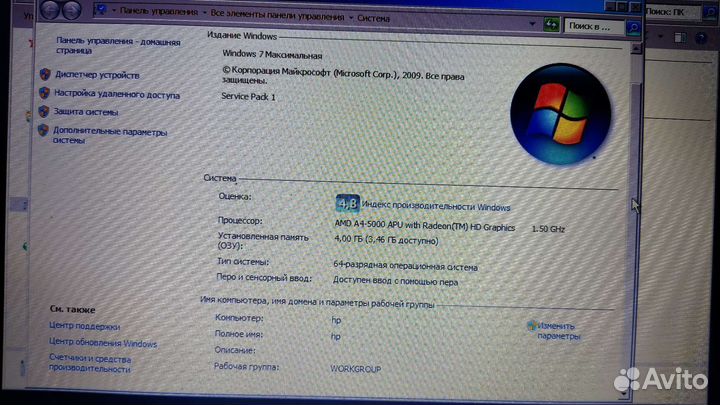Click the Поиск в search field
This screenshot has width=720, height=405.
pos(594,27)
